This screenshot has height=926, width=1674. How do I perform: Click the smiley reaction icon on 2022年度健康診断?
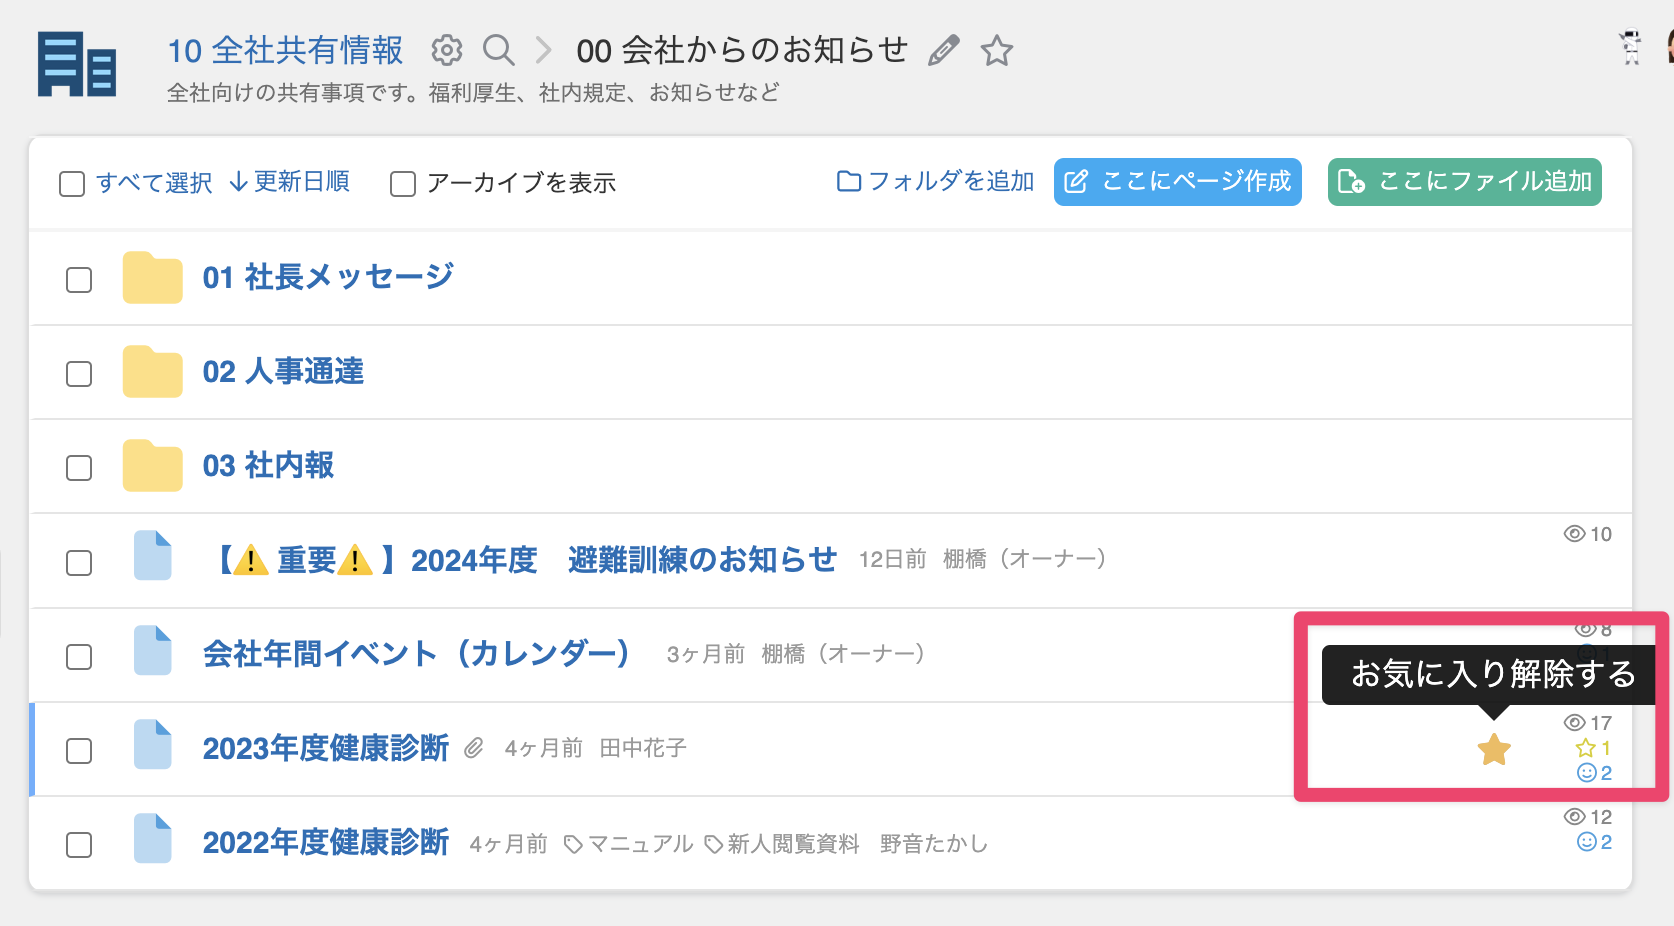point(1586,842)
